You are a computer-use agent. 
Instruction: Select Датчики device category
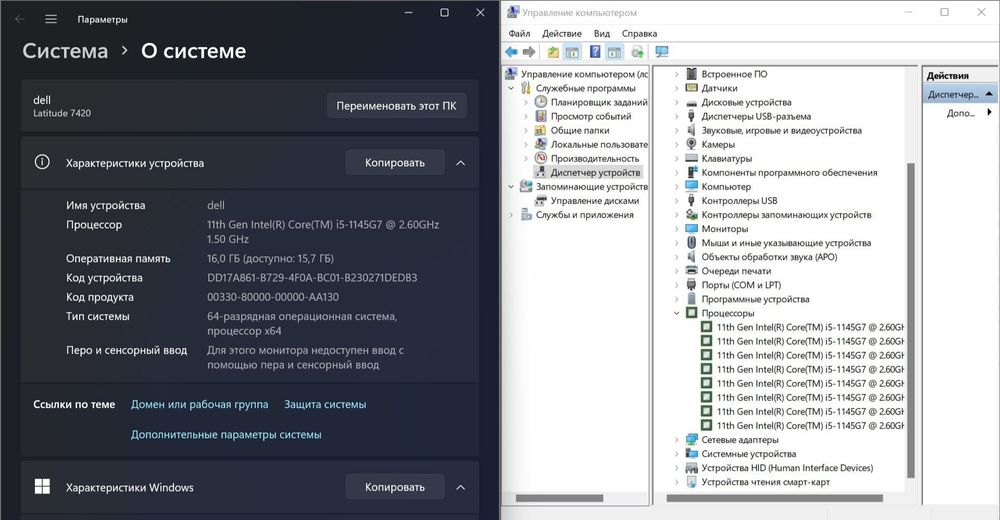click(719, 88)
